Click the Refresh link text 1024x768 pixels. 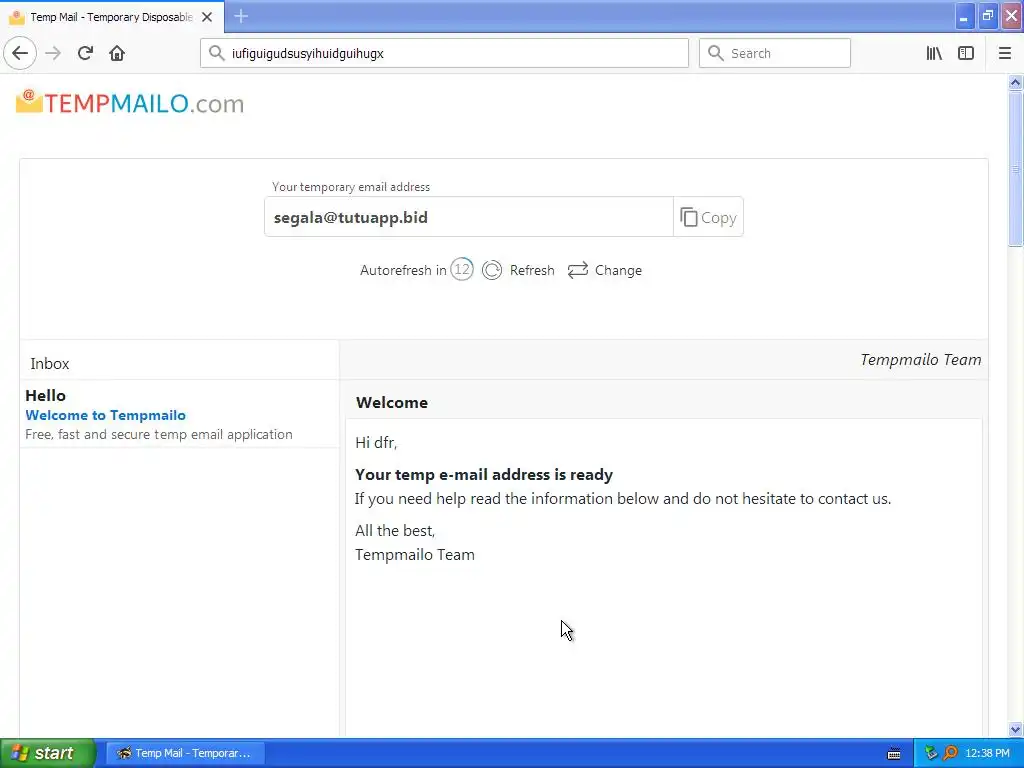click(532, 270)
